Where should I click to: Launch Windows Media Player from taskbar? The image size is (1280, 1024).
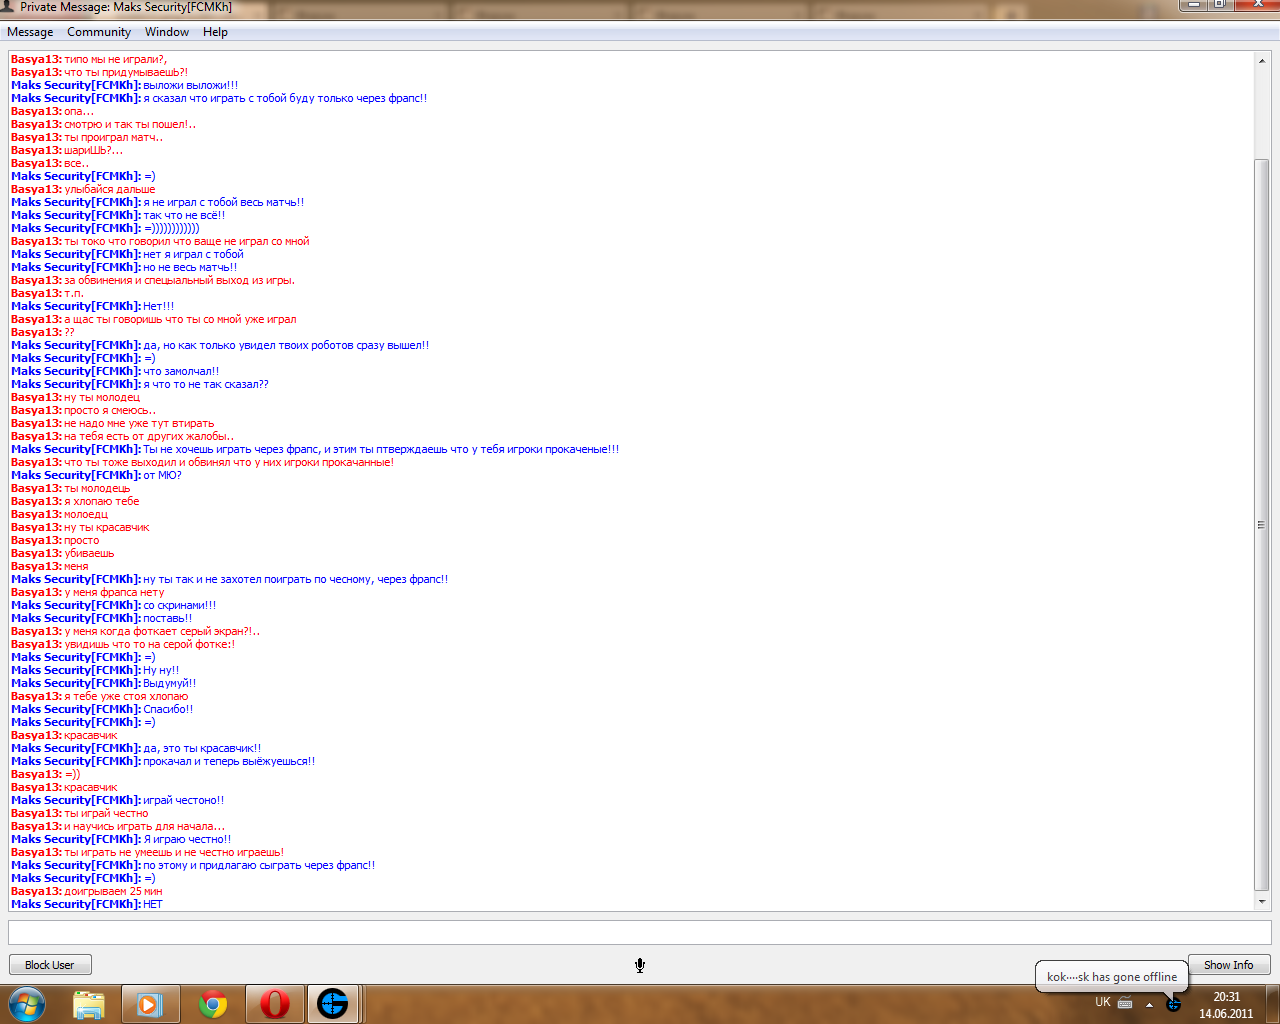click(x=150, y=1004)
